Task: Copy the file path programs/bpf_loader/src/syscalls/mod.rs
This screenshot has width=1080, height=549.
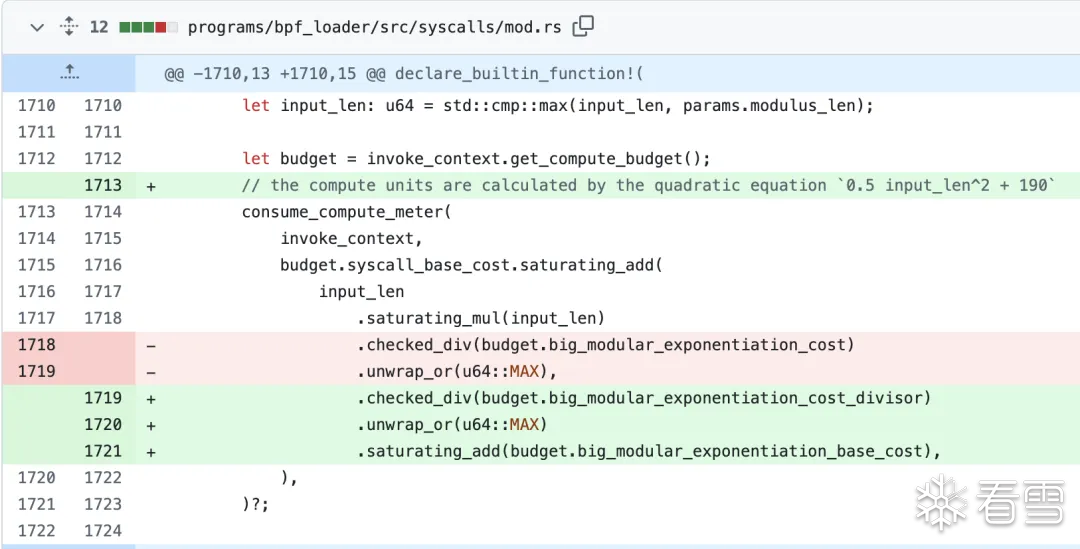Action: pos(583,27)
